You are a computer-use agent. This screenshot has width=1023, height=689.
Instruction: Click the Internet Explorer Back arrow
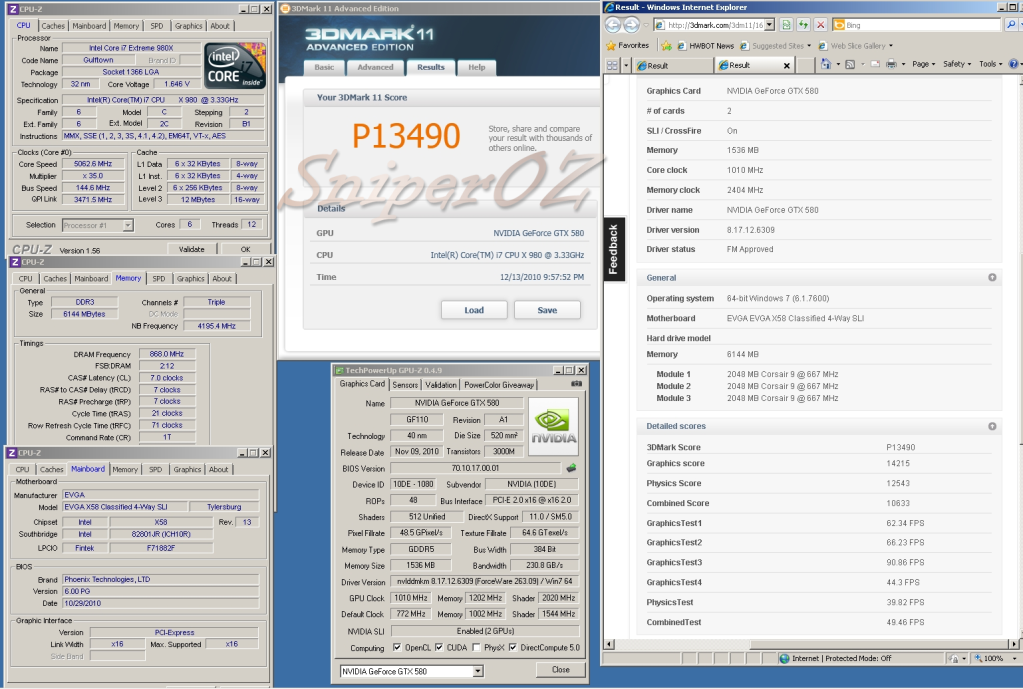pyautogui.click(x=614, y=25)
